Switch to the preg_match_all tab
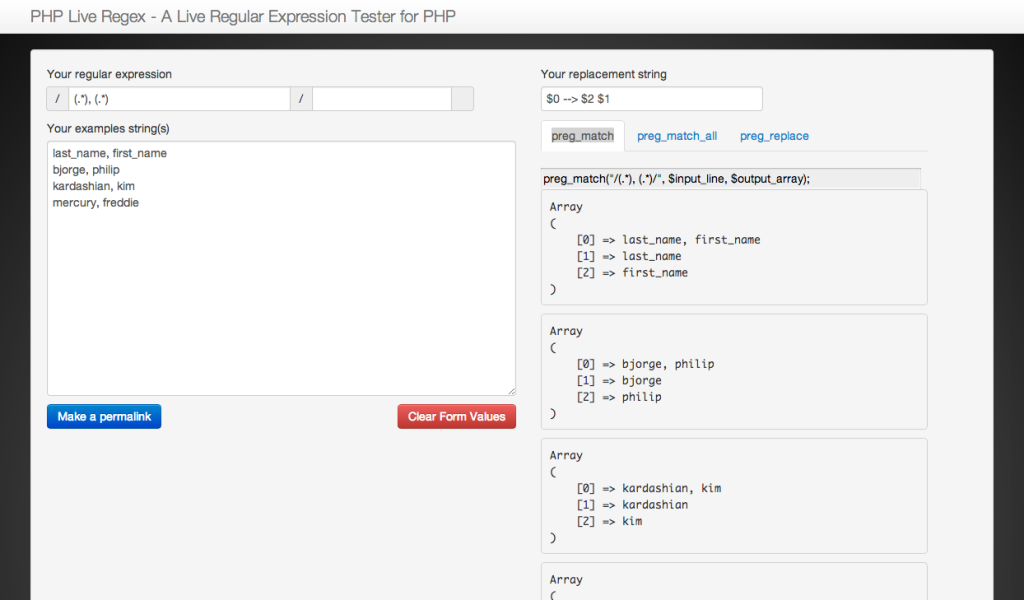The height and width of the screenshot is (600, 1024). pyautogui.click(x=677, y=136)
